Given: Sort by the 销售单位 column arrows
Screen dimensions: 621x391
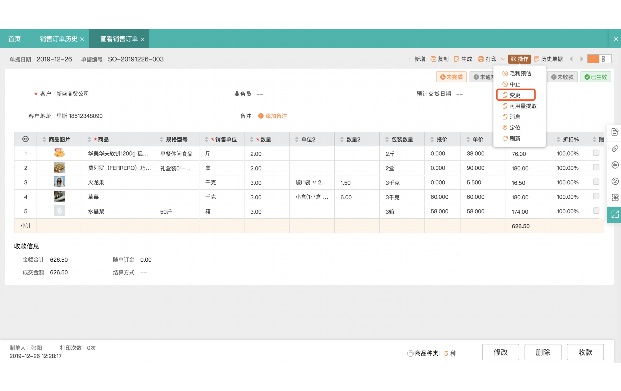Looking at the screenshot, I should click(x=206, y=139).
